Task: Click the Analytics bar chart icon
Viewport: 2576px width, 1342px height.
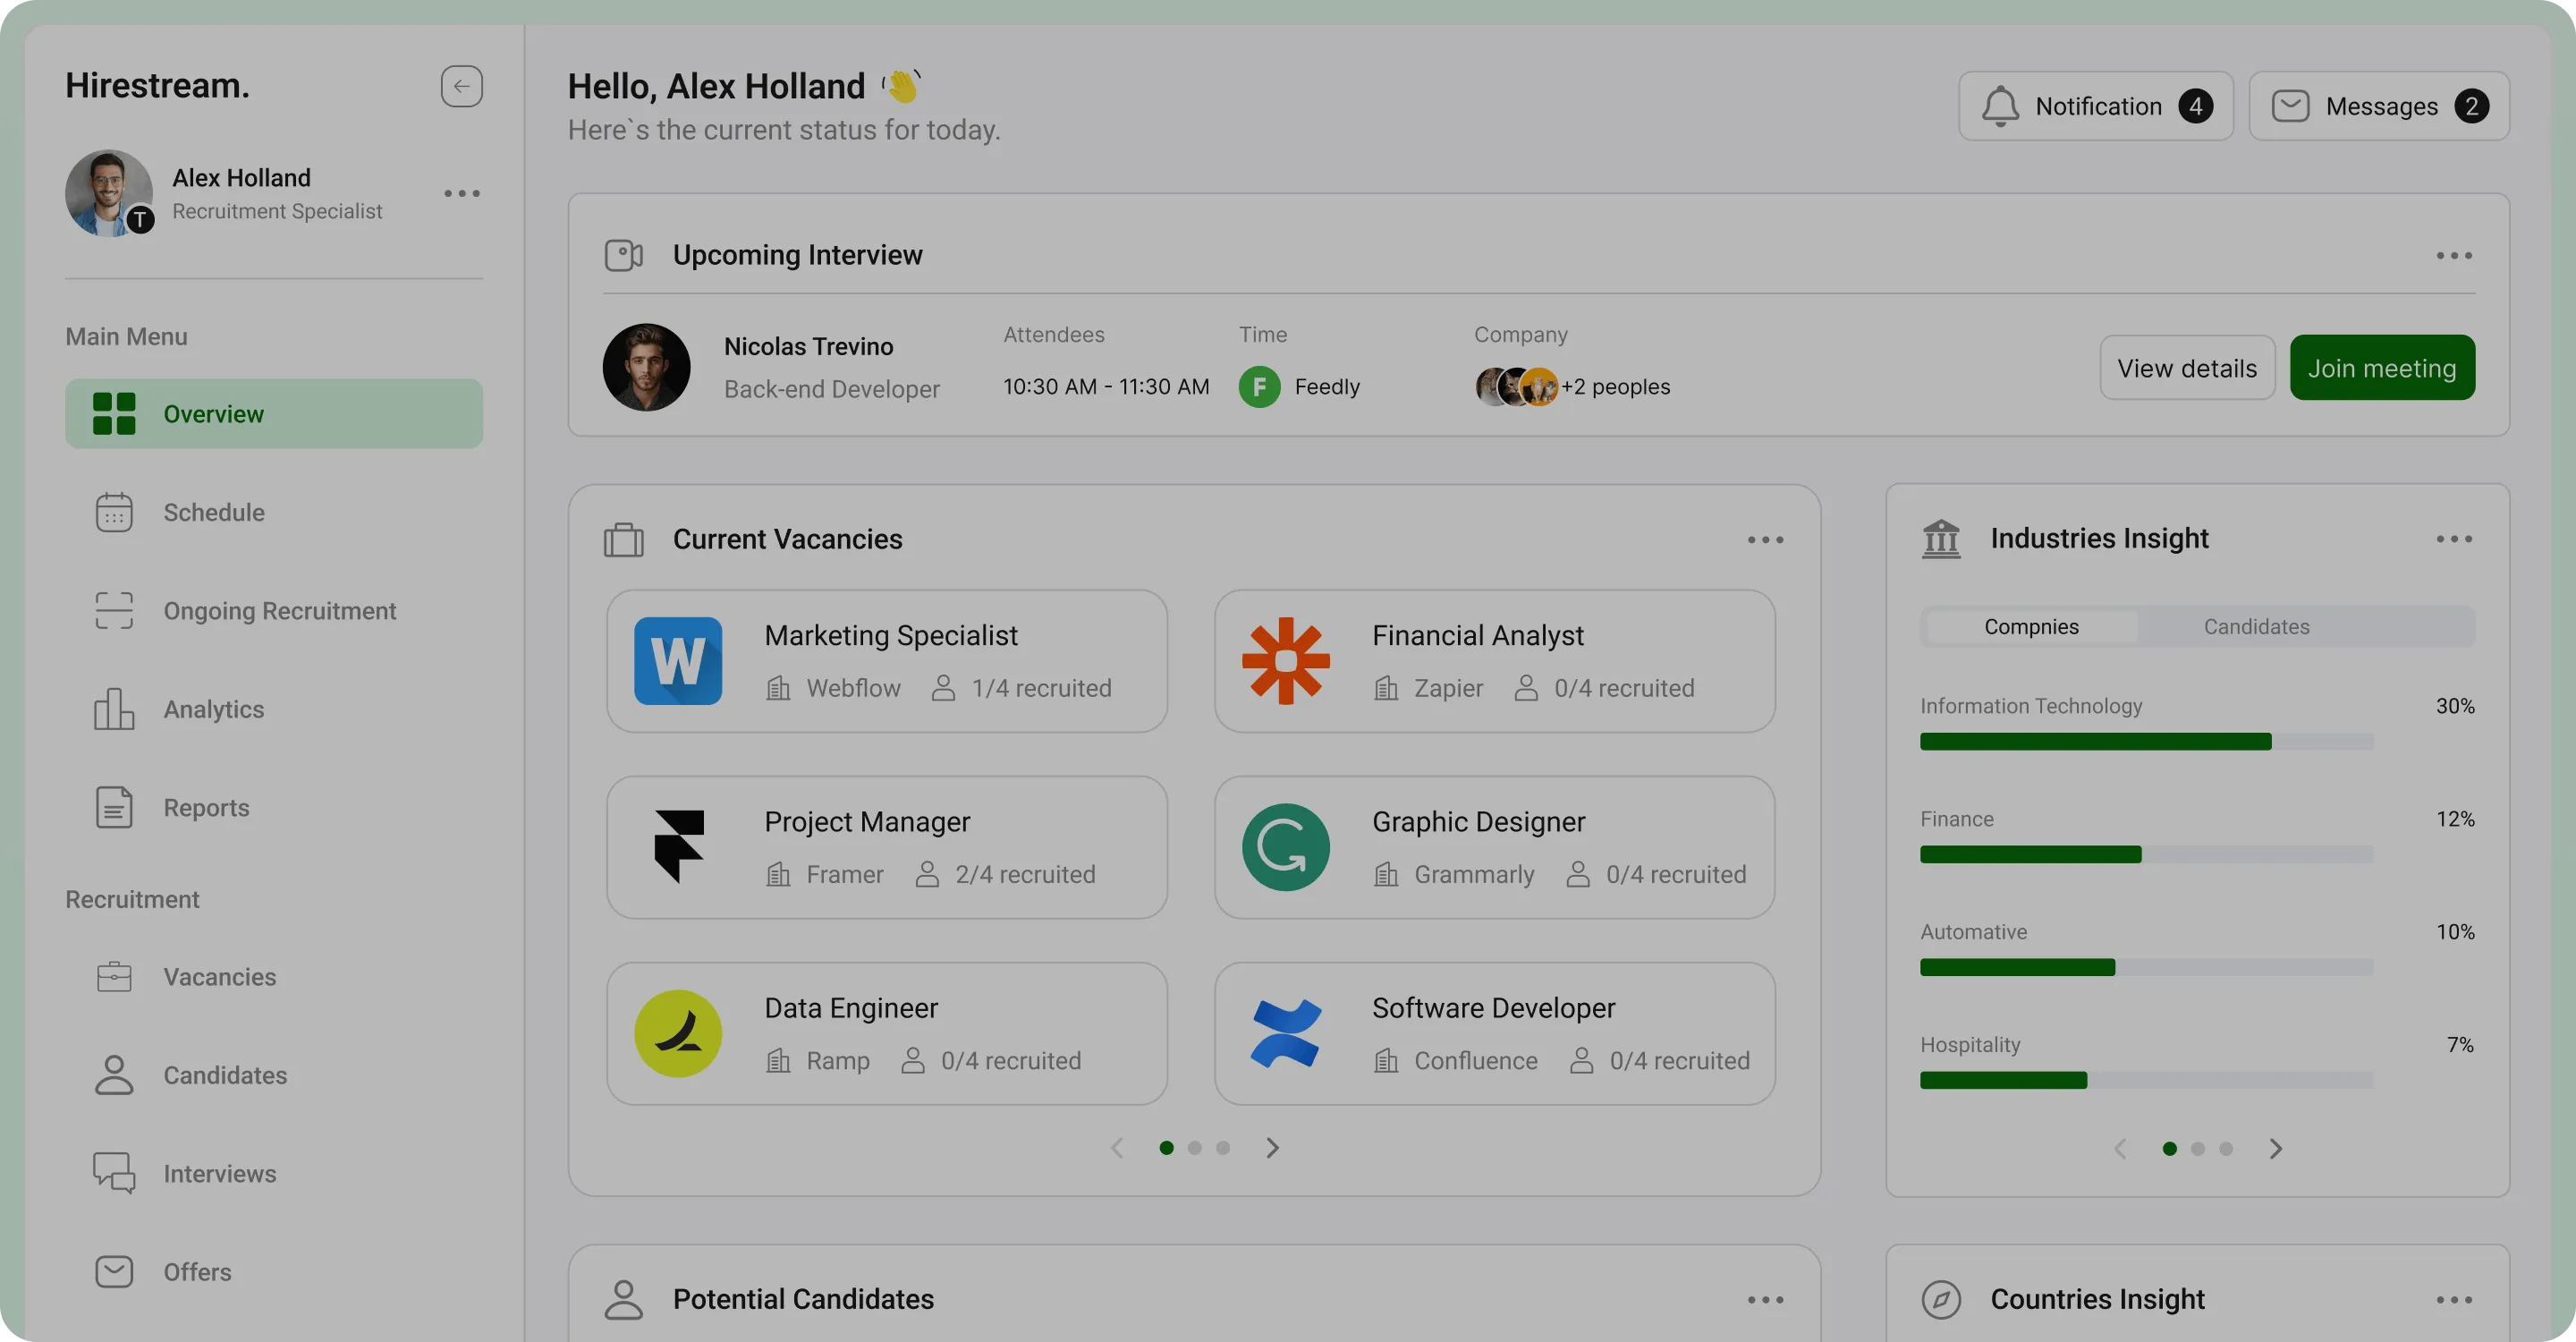Action: (114, 709)
